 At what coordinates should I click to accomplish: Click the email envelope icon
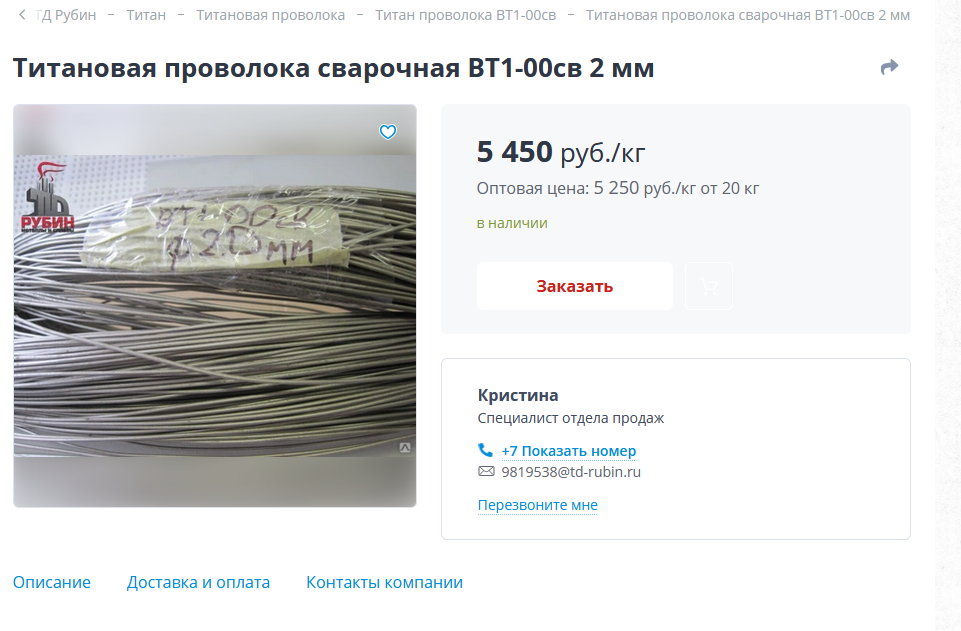[x=486, y=471]
